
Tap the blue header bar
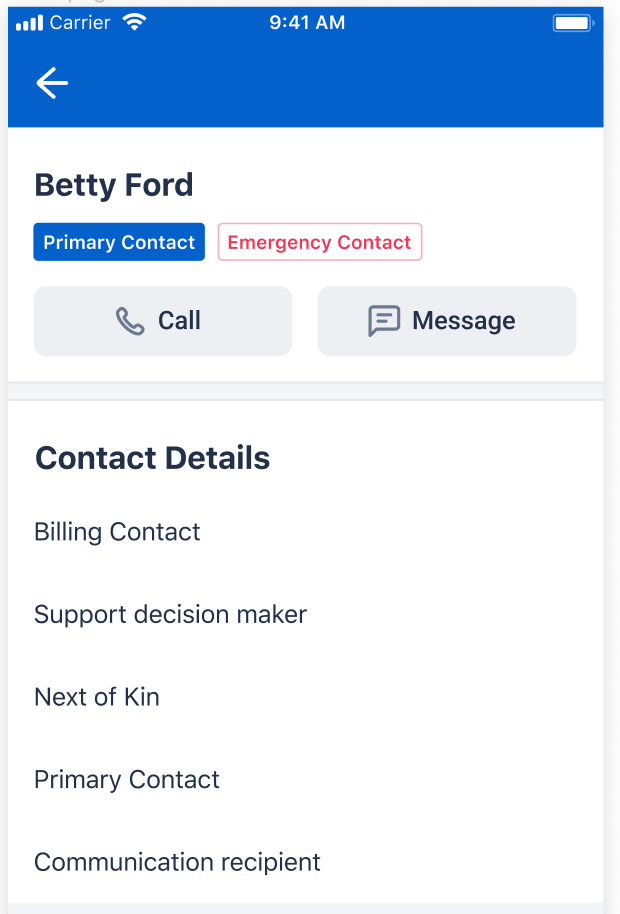point(305,68)
